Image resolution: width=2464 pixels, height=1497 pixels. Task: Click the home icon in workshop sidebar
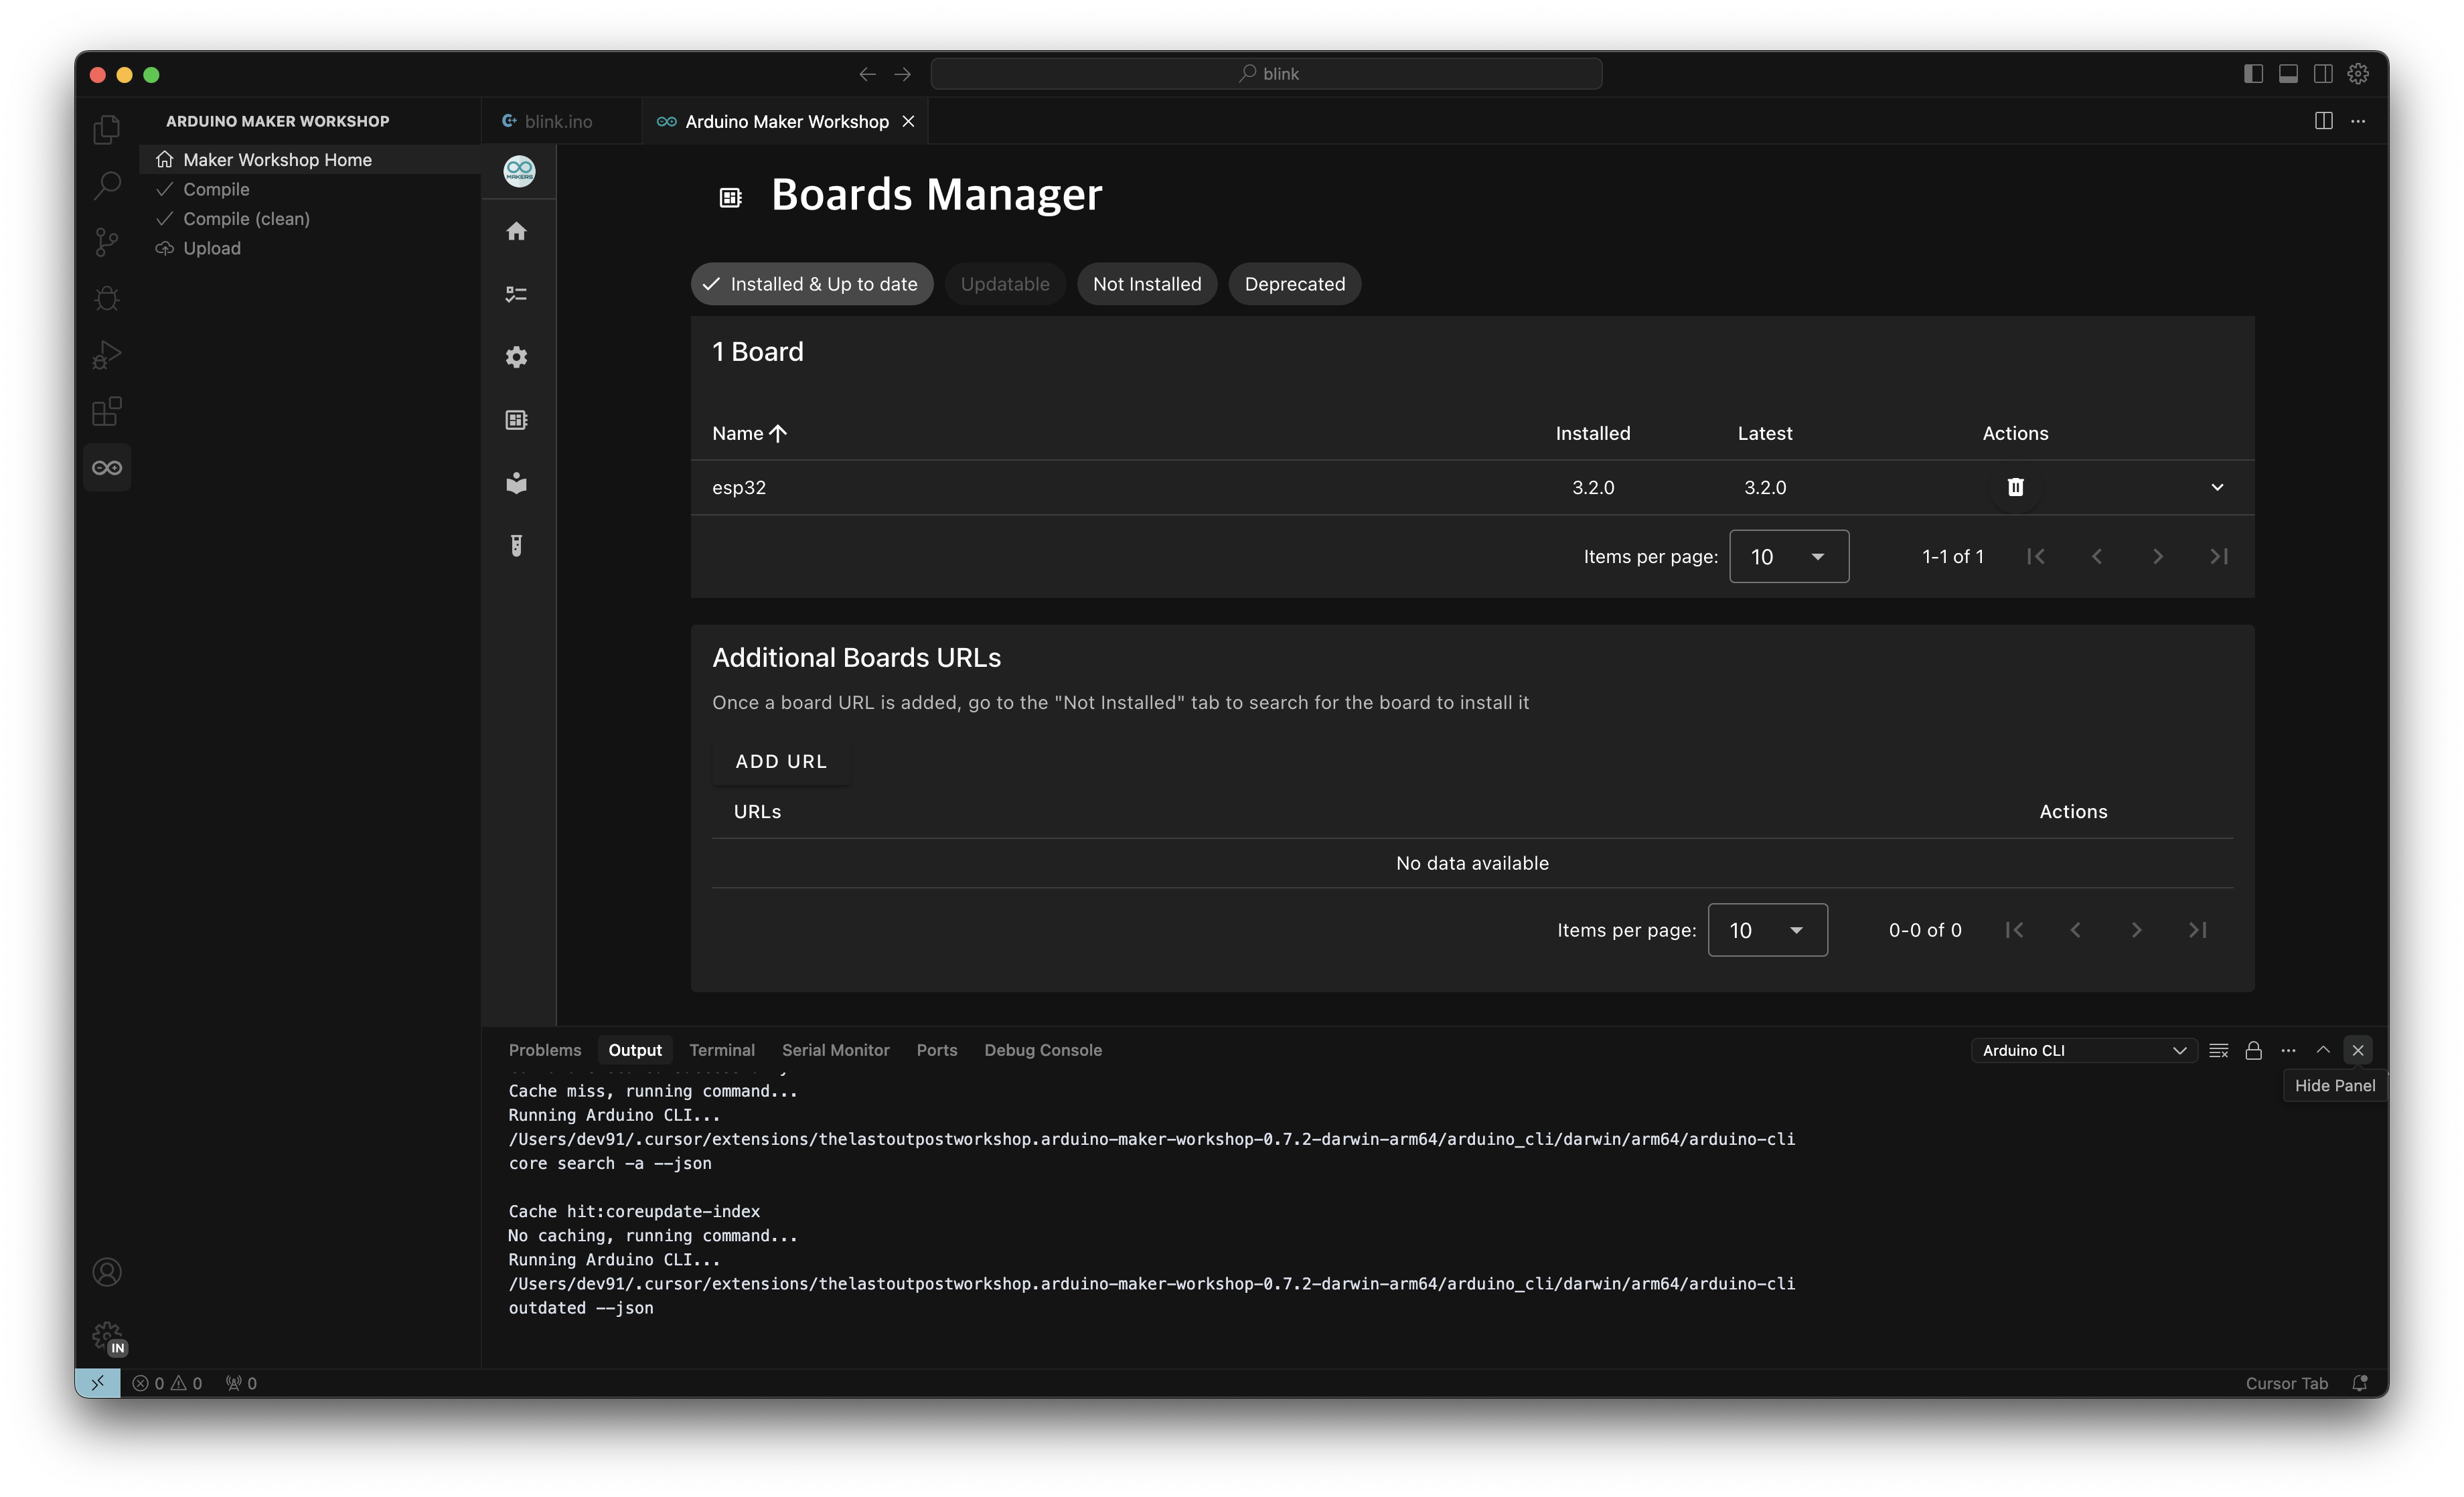coord(516,232)
